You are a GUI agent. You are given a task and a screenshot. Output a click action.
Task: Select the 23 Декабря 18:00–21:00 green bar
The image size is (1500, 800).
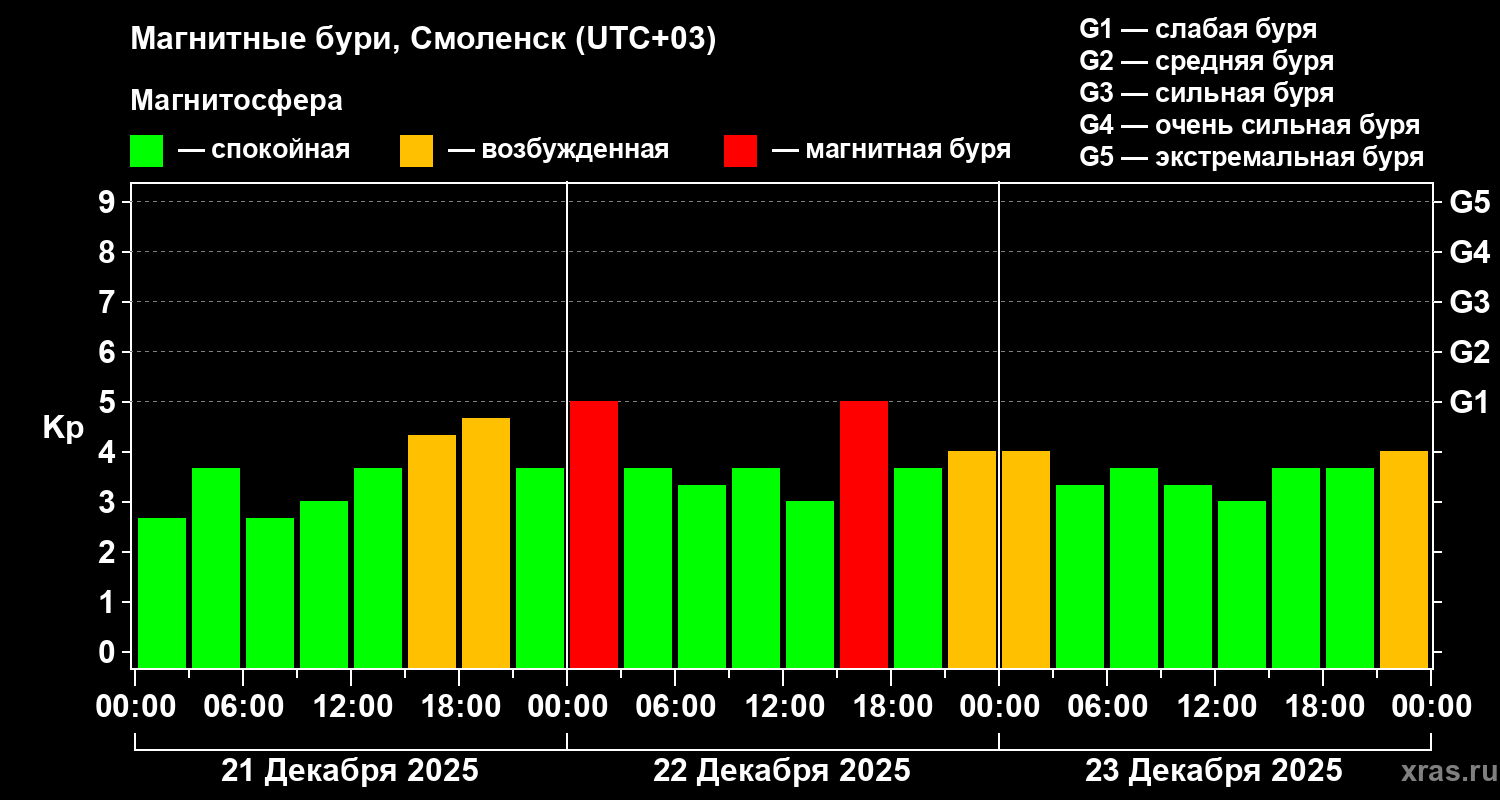(x=1350, y=568)
